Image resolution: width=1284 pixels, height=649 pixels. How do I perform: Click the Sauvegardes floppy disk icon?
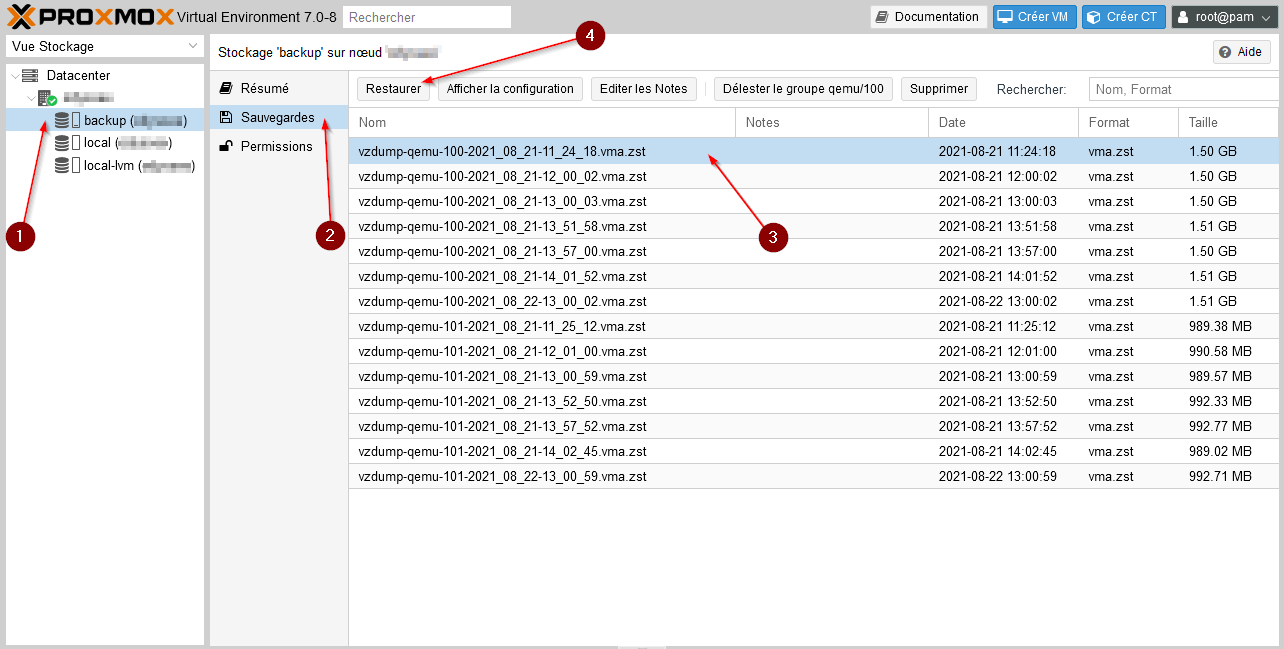point(226,118)
